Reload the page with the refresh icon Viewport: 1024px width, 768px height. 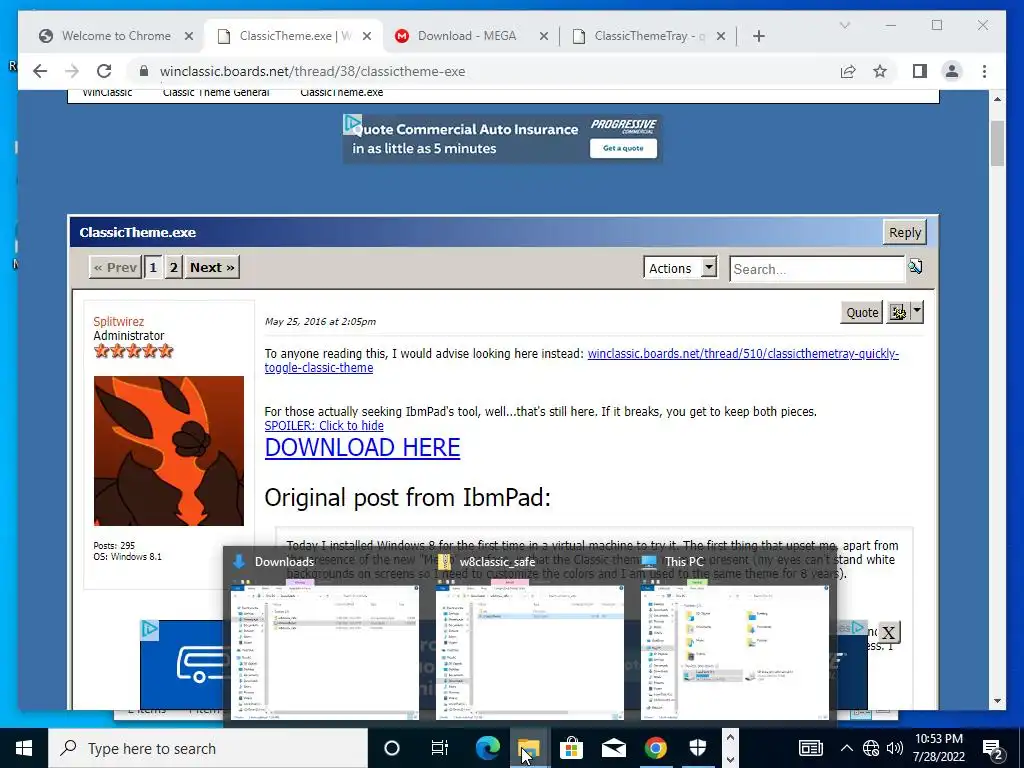point(104,71)
